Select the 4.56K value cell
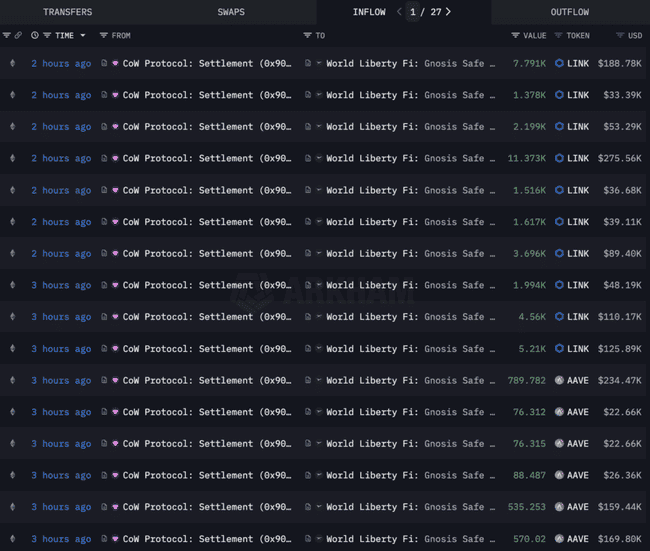The width and height of the screenshot is (650, 551). click(532, 317)
